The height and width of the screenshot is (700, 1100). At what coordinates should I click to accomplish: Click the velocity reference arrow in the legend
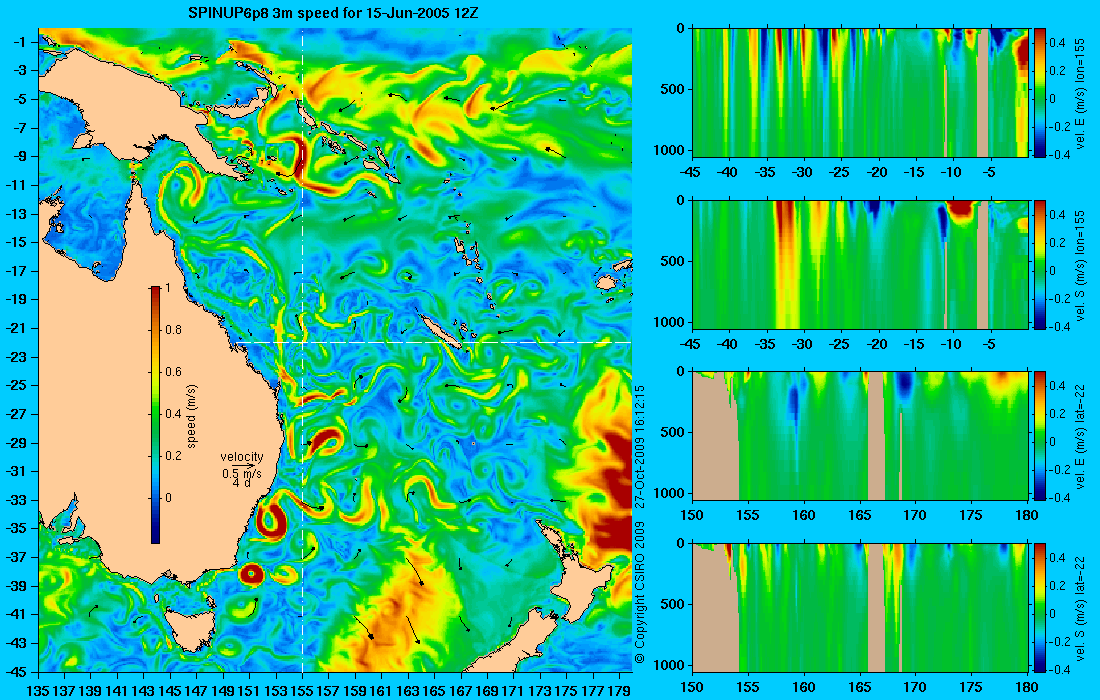pyautogui.click(x=243, y=466)
